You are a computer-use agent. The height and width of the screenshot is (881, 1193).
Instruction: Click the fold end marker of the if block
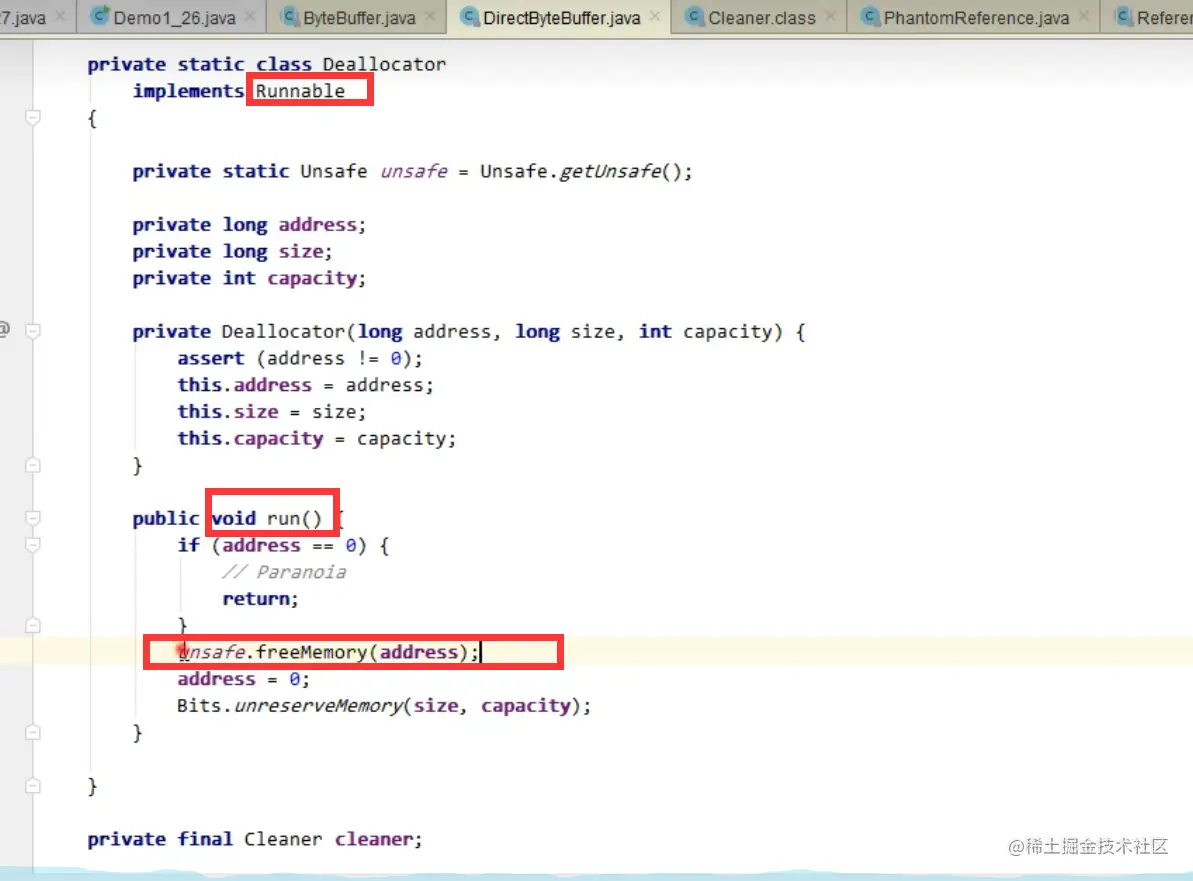[x=33, y=625]
